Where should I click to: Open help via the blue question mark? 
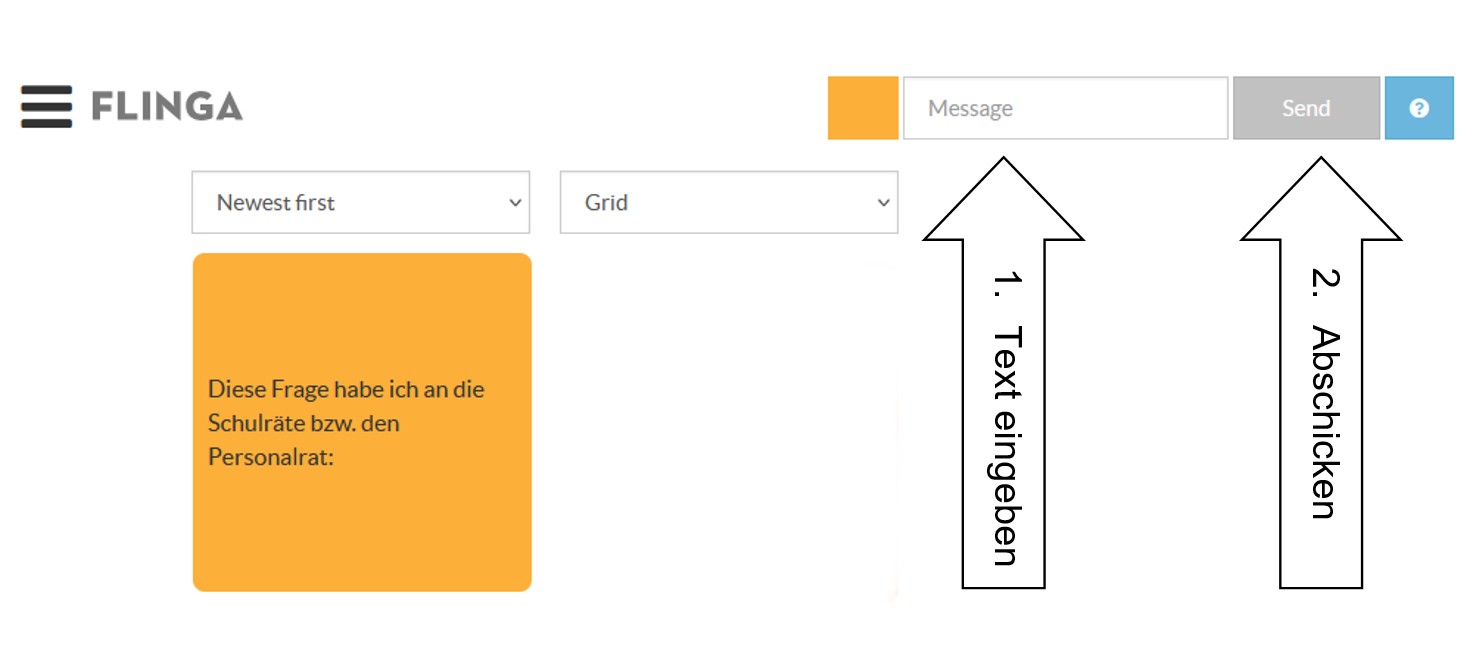pyautogui.click(x=1418, y=108)
